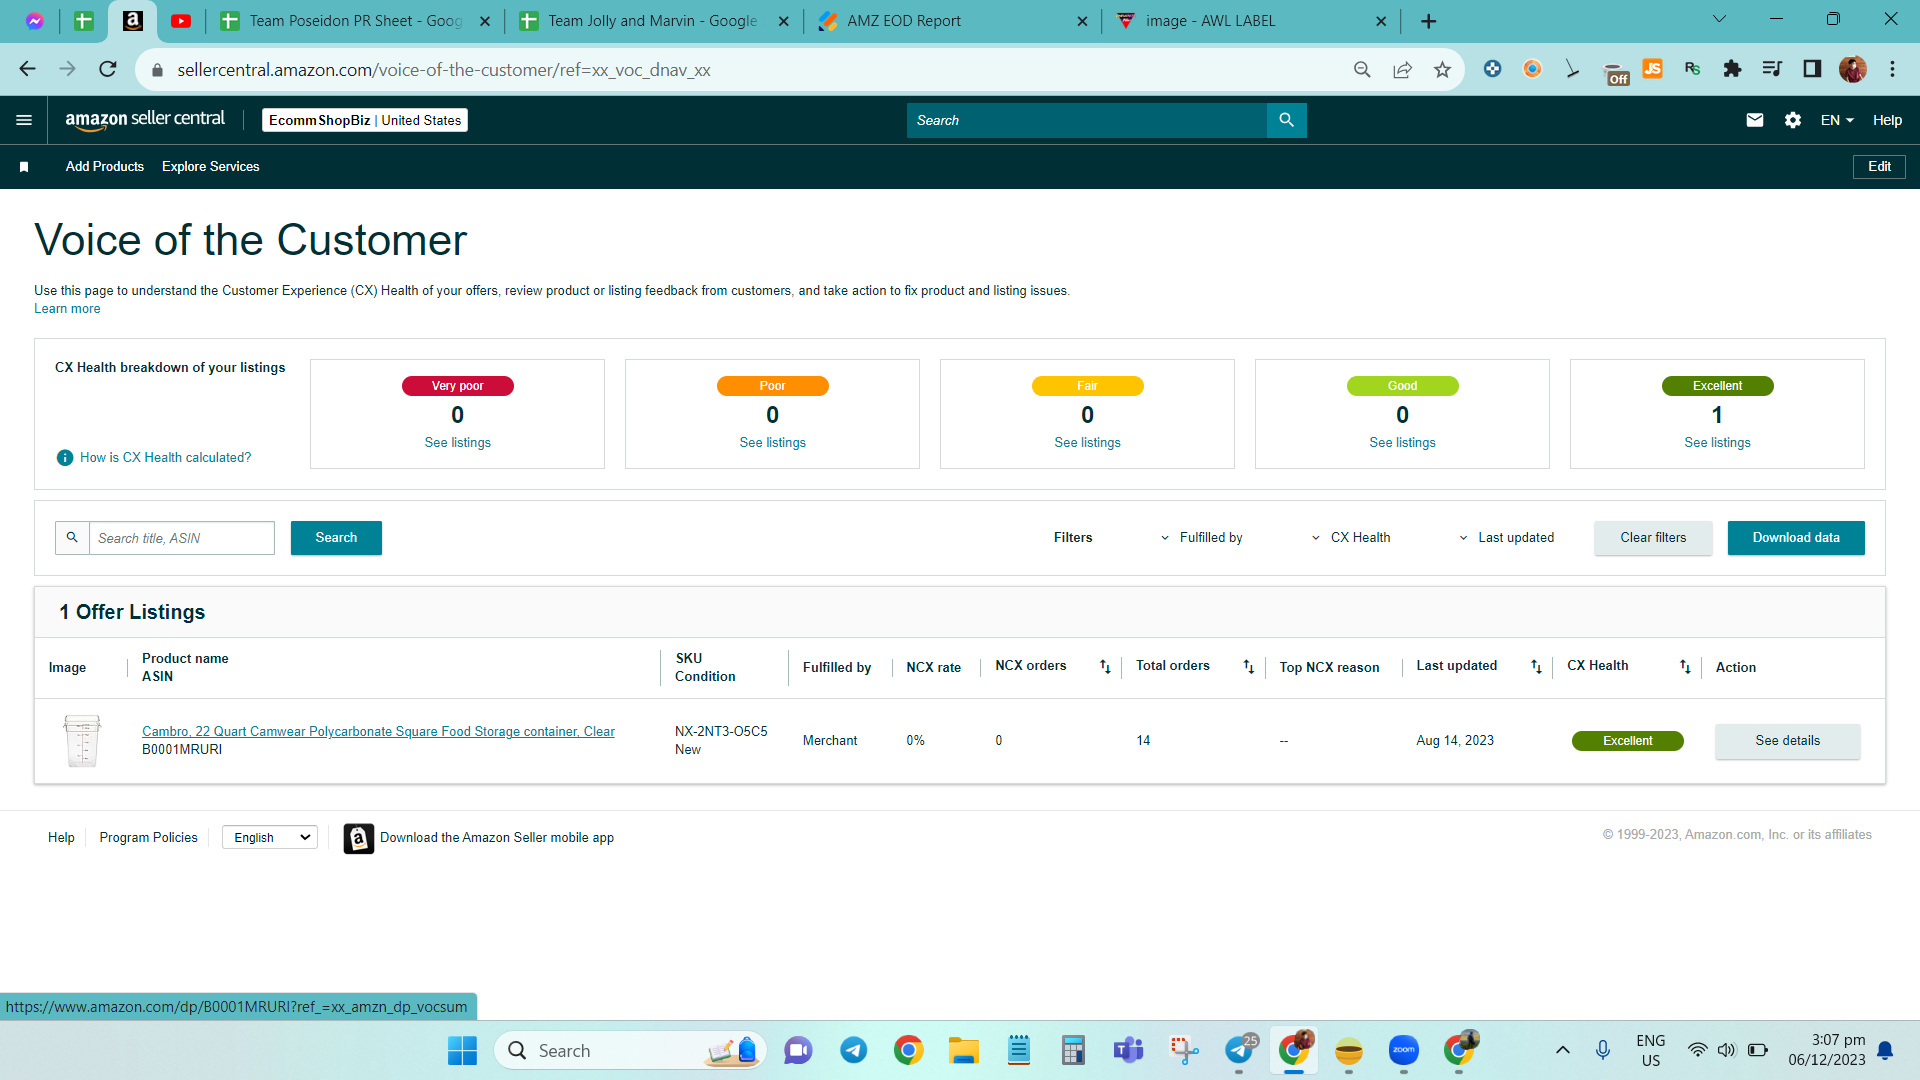This screenshot has height=1080, width=1920.
Task: Click the Edit button in navigation bar
Action: (x=1879, y=167)
